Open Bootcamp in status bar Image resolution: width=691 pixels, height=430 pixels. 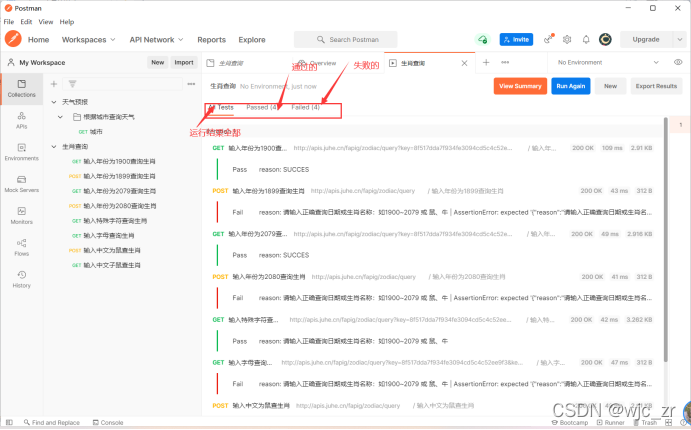coord(570,422)
